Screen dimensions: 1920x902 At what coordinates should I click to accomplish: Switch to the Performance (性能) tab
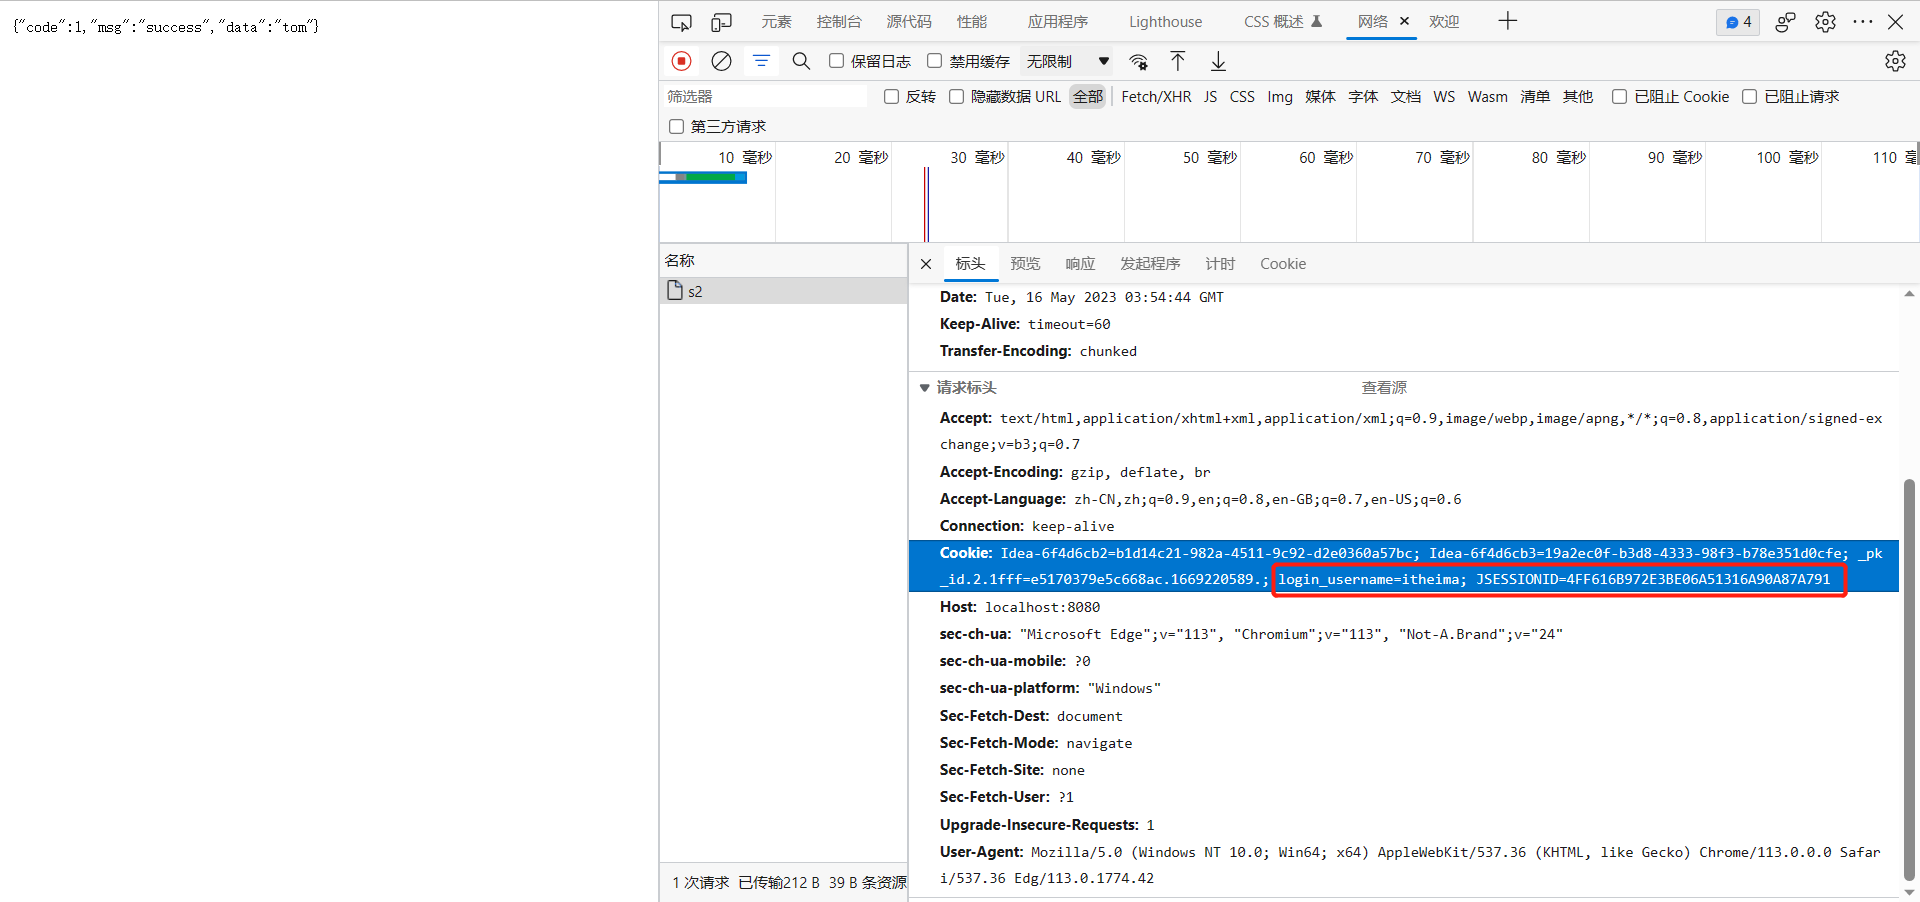point(971,22)
